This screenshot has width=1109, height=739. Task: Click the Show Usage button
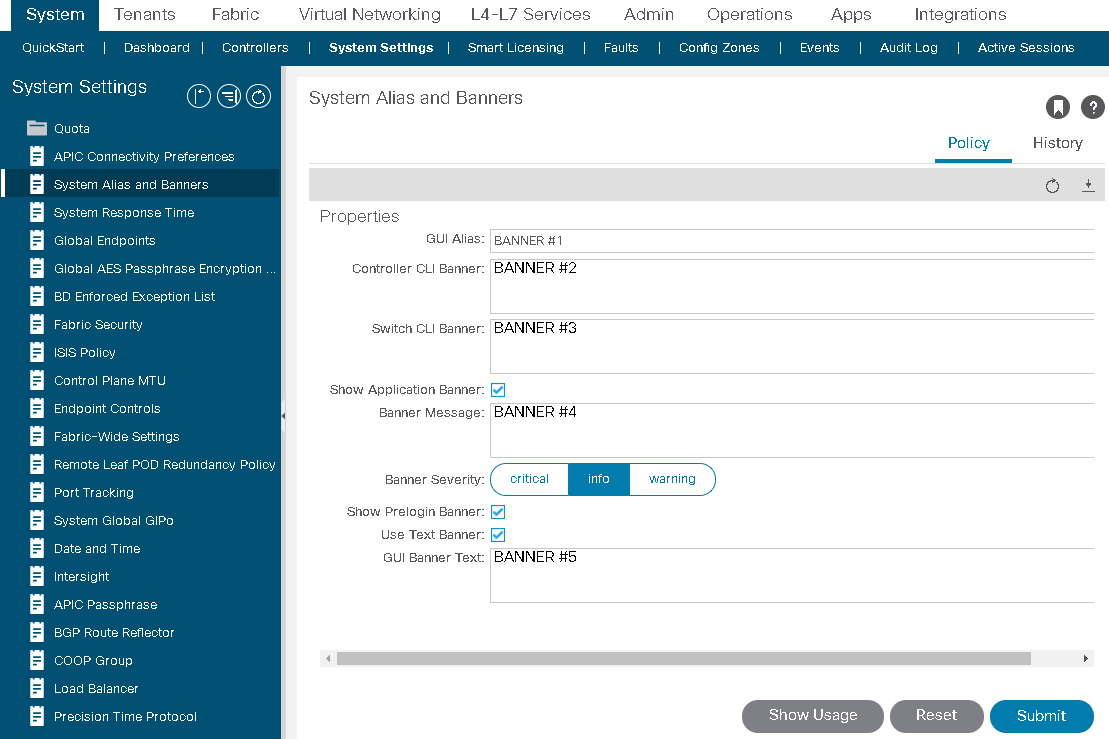(813, 716)
